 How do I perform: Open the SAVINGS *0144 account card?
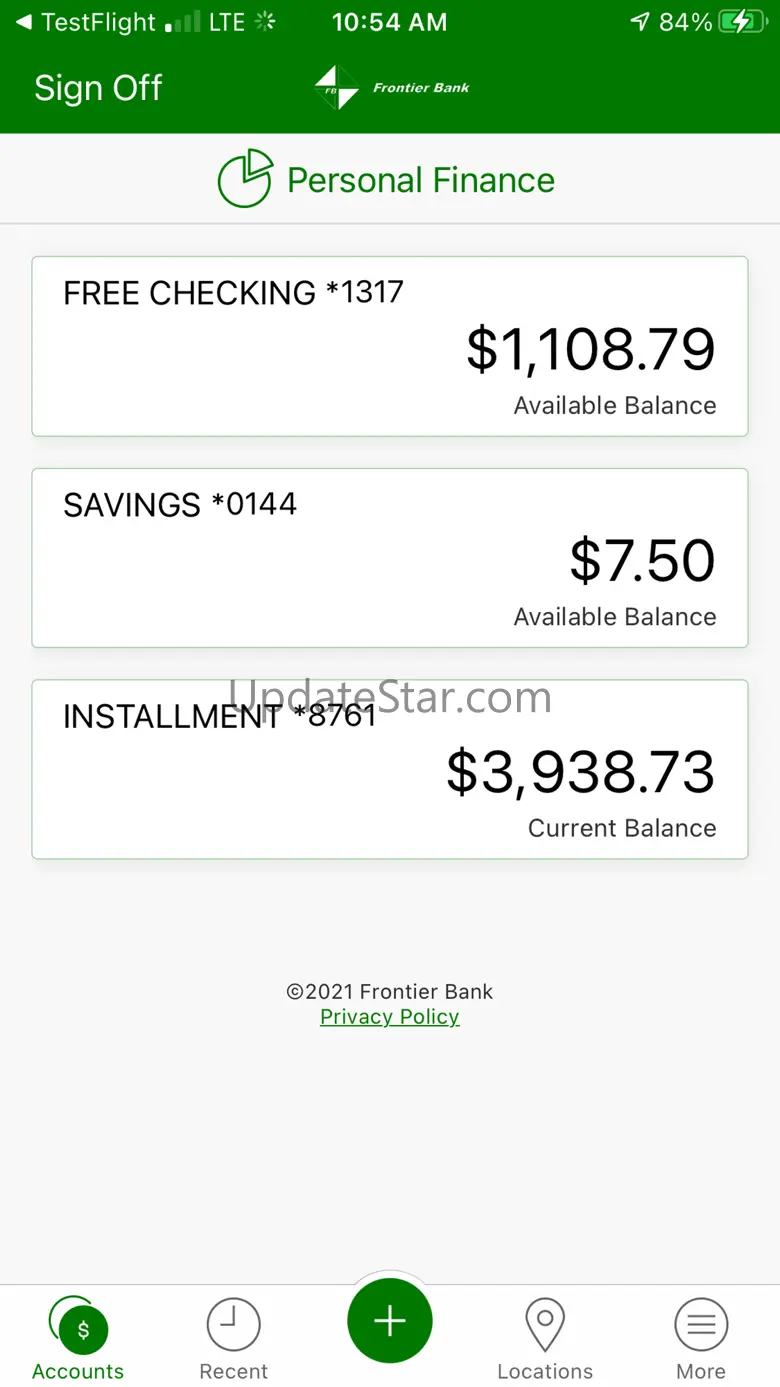coord(390,558)
